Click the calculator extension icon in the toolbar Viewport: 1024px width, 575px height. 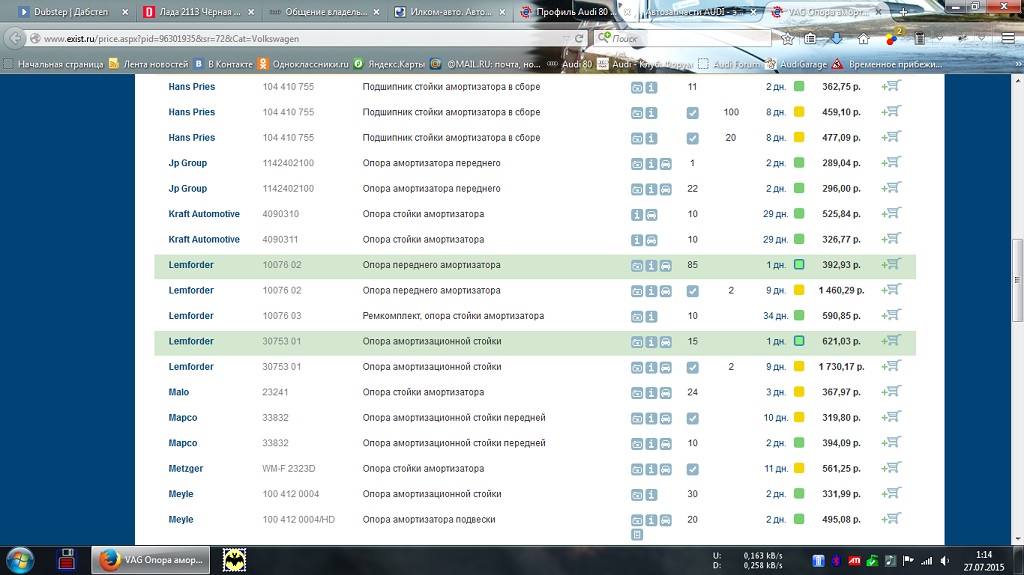click(x=920, y=39)
